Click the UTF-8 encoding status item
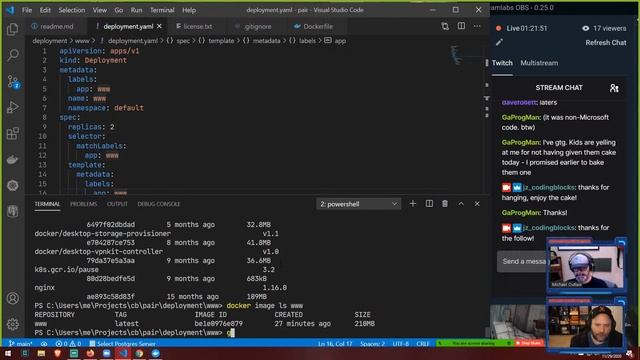 point(401,344)
